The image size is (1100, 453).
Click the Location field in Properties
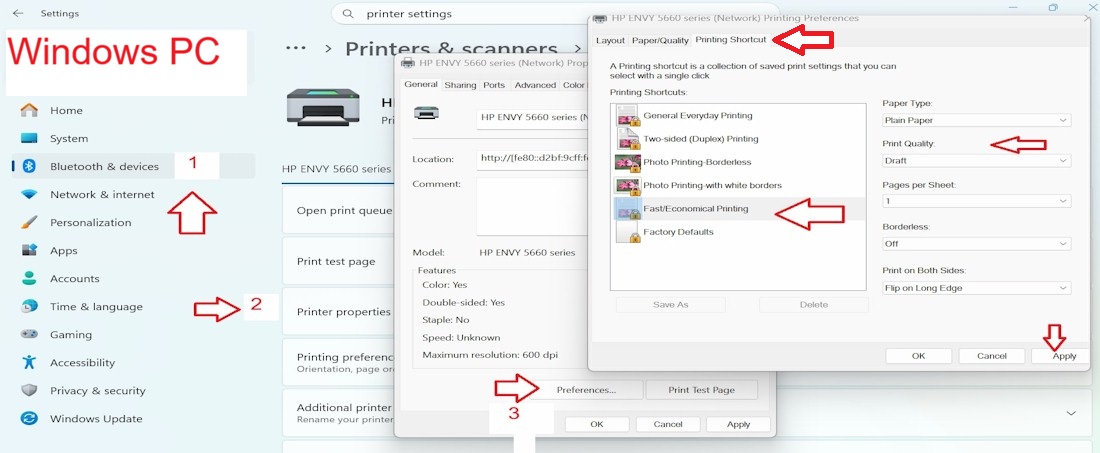[x=532, y=159]
